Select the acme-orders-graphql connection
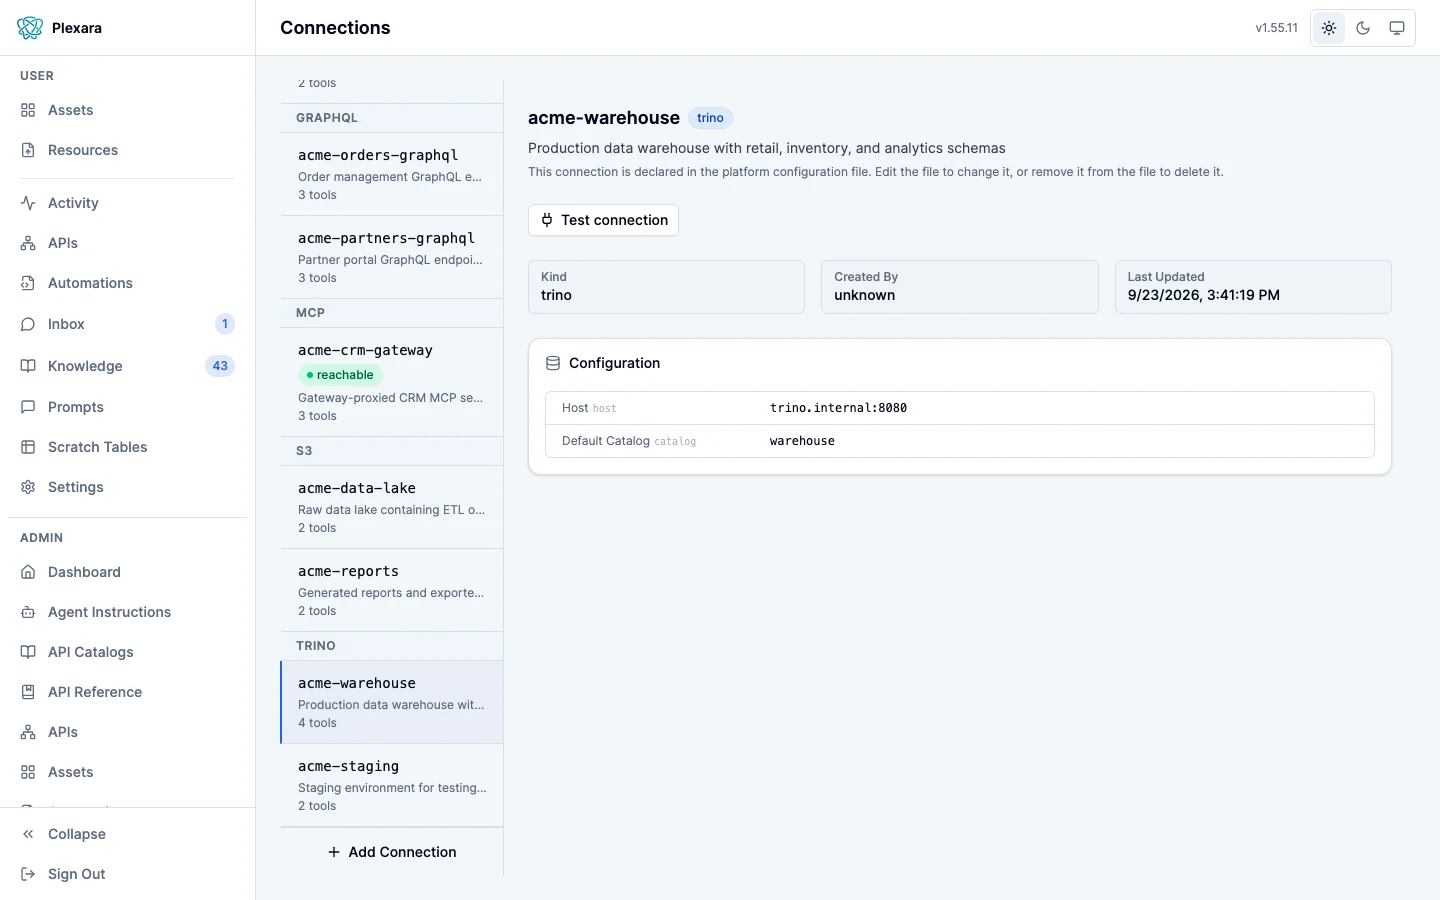Image resolution: width=1440 pixels, height=900 pixels. pyautogui.click(x=392, y=174)
